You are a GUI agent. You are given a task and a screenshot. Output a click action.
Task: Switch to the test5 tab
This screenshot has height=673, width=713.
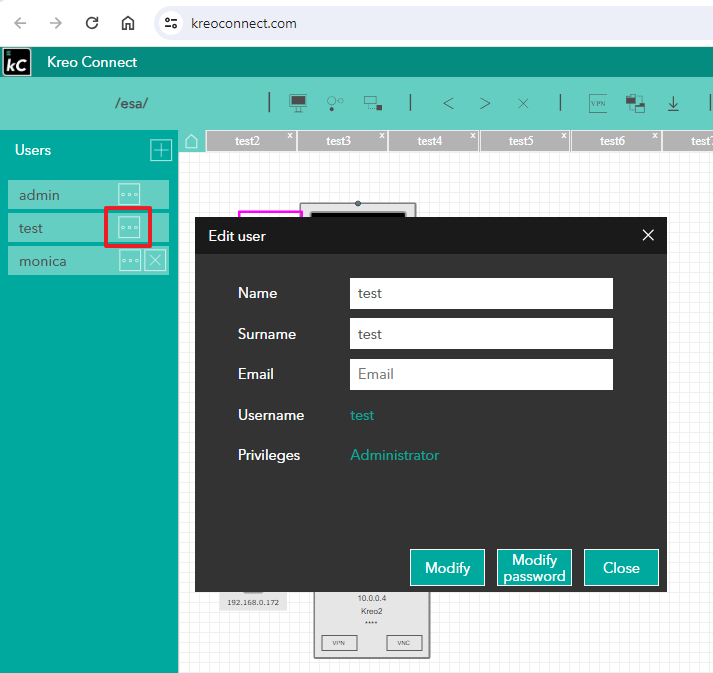(x=520, y=141)
